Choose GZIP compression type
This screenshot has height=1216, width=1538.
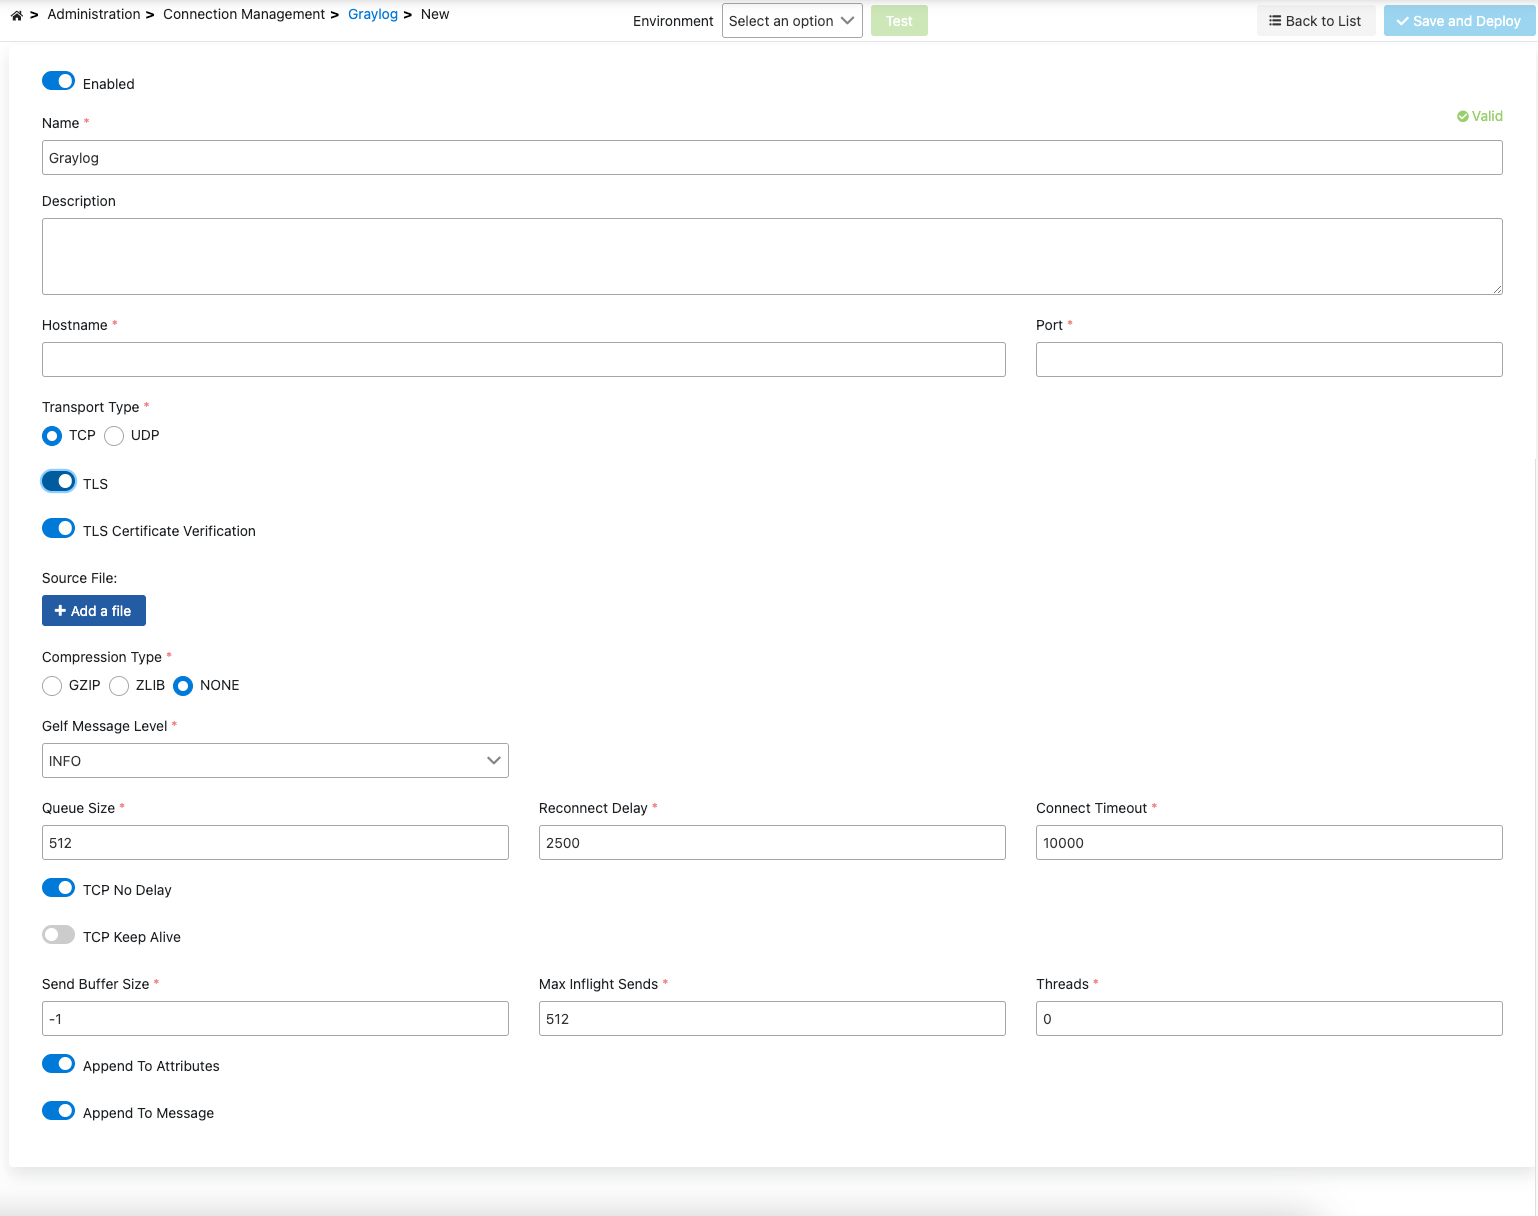tap(52, 686)
